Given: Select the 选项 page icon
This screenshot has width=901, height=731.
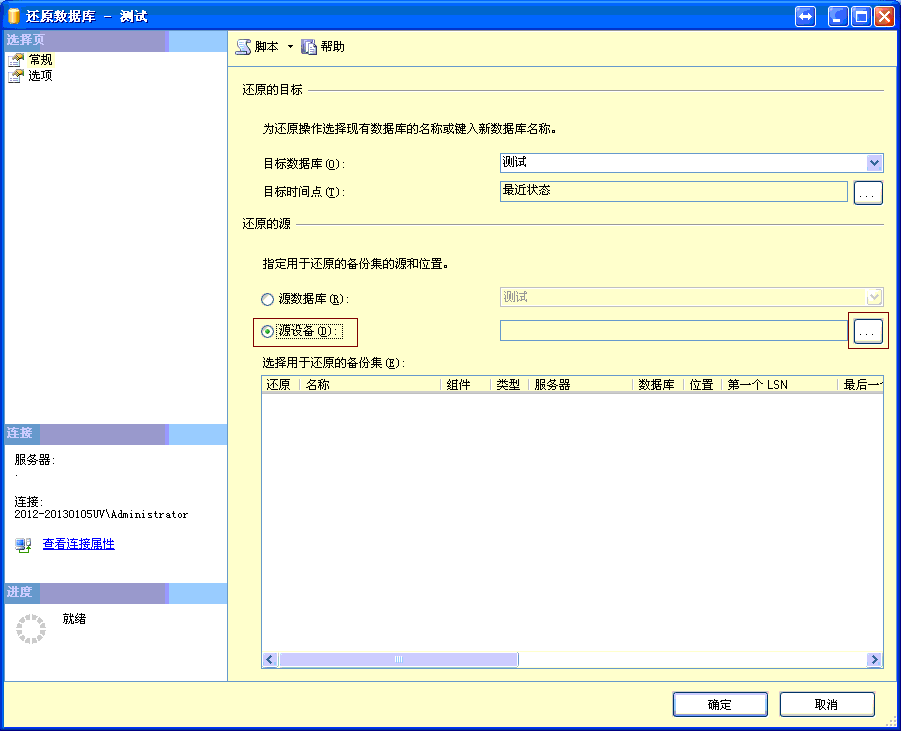Looking at the screenshot, I should 16,75.
